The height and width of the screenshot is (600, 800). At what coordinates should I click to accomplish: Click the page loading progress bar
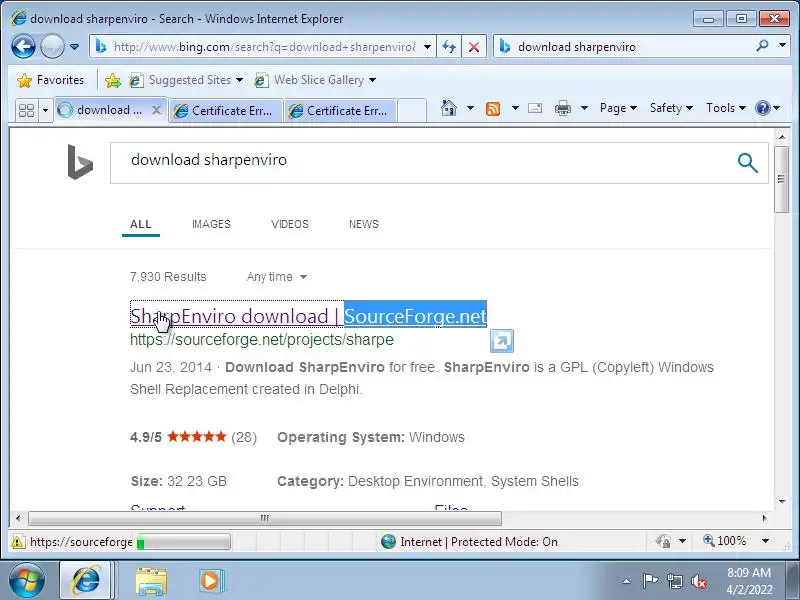click(x=184, y=542)
